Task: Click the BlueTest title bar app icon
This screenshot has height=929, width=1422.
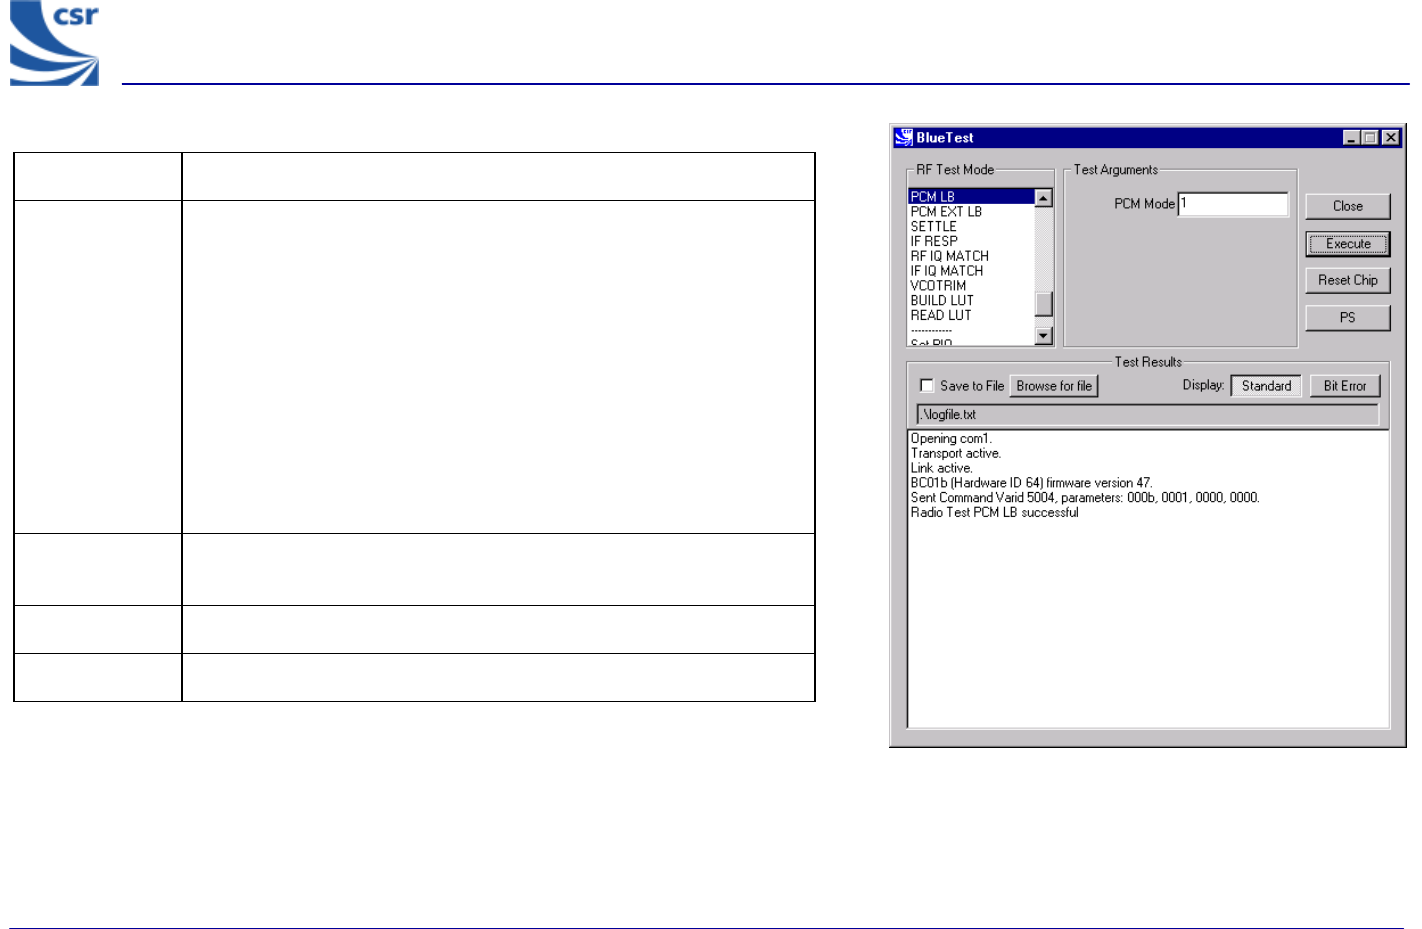Action: (x=903, y=137)
